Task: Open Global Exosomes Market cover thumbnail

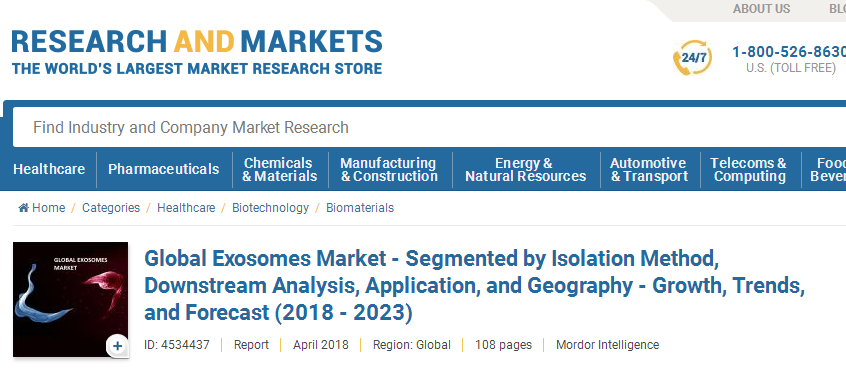Action: click(71, 300)
